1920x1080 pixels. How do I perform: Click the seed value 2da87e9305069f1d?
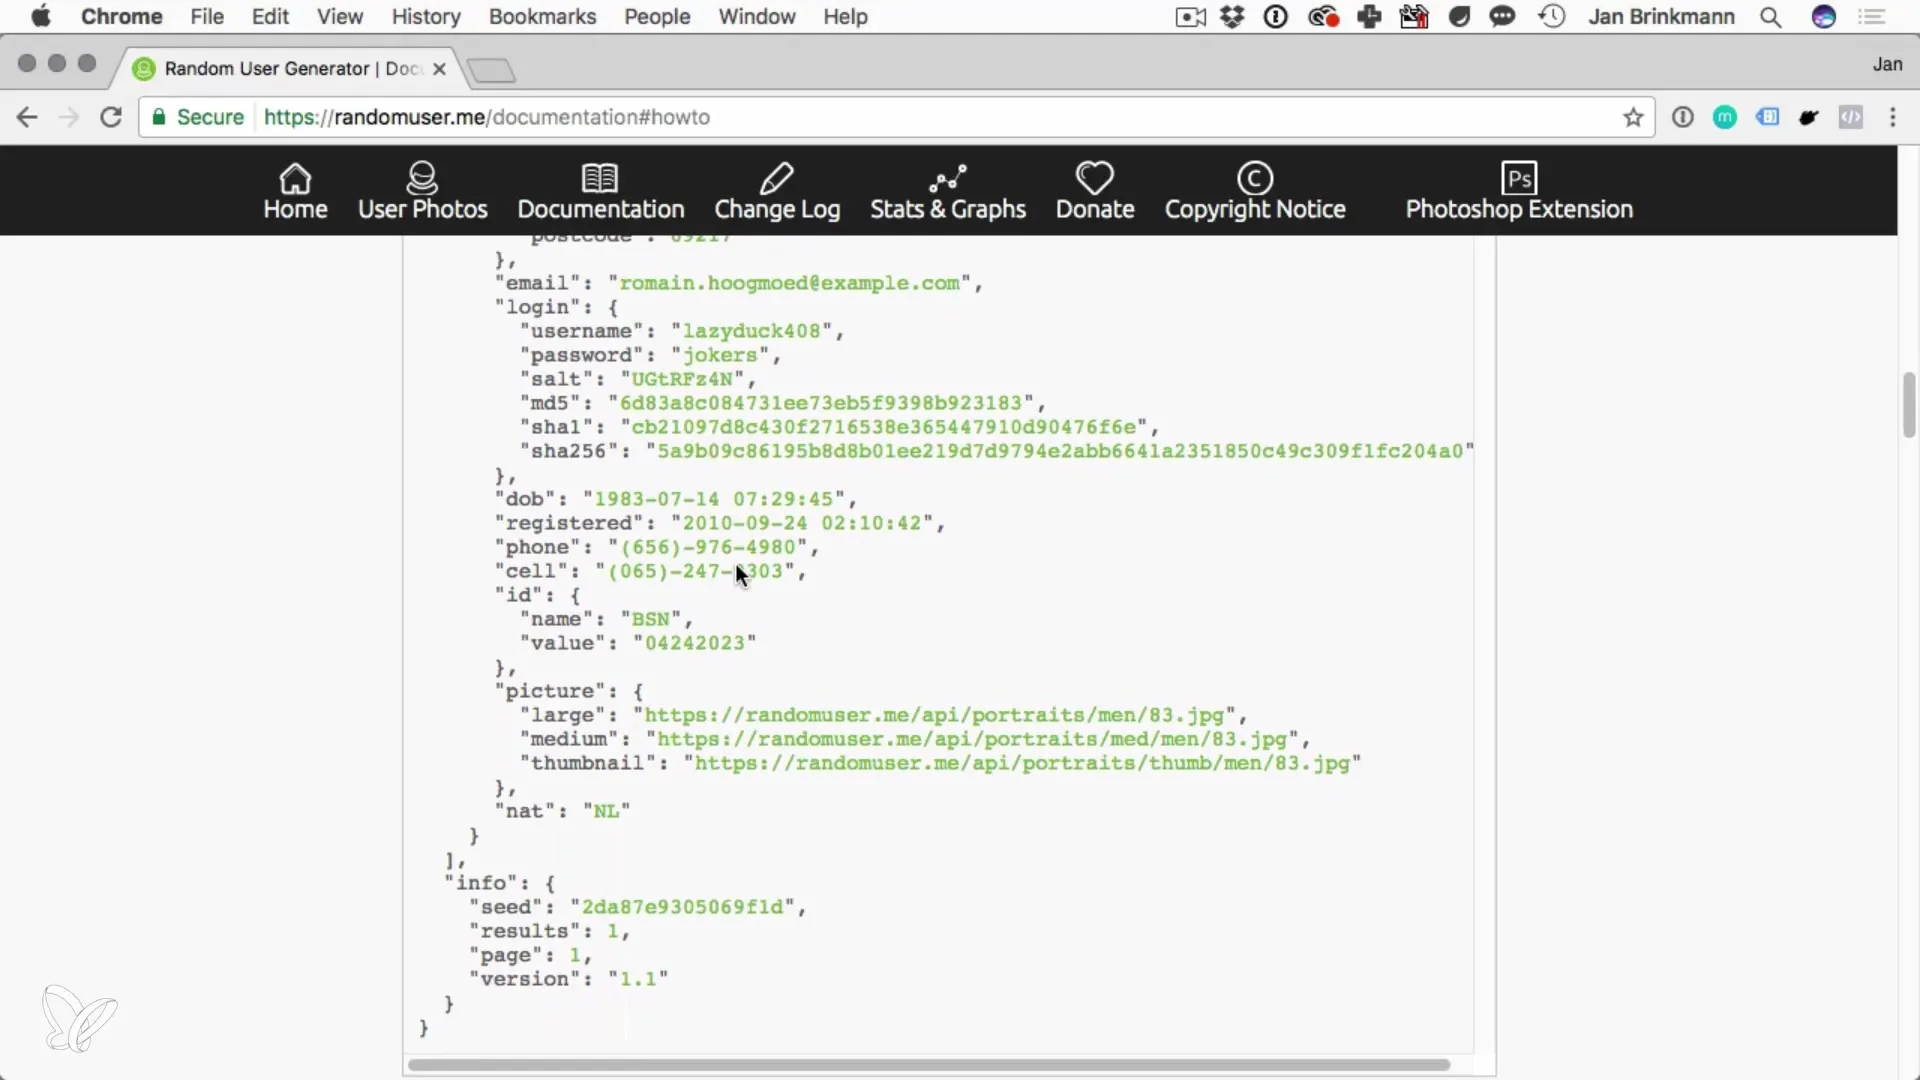pos(683,907)
